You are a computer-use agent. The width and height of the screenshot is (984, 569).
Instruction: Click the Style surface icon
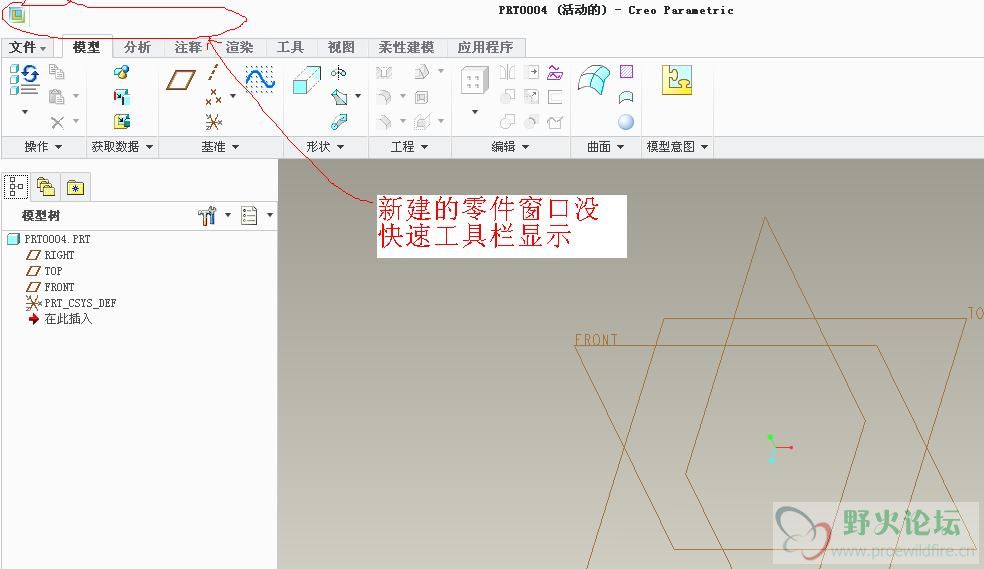(x=626, y=97)
